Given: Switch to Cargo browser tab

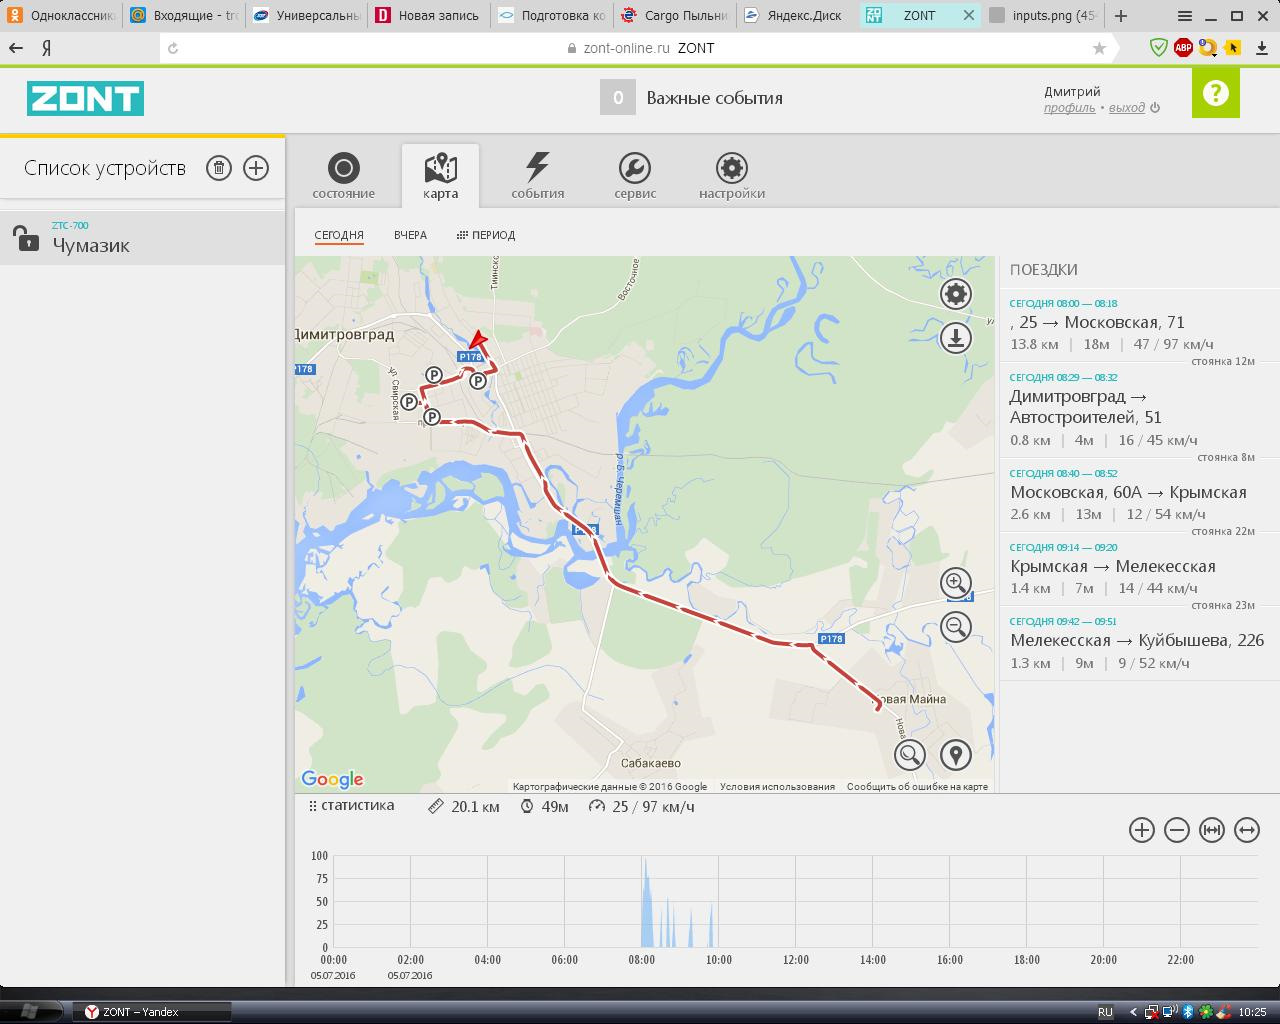Looking at the screenshot, I should pyautogui.click(x=675, y=16).
